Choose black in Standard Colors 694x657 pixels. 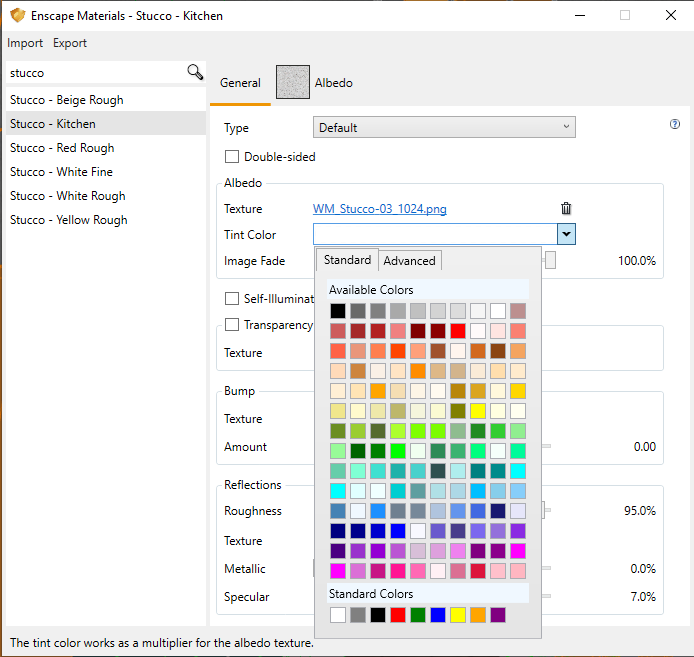[378, 615]
